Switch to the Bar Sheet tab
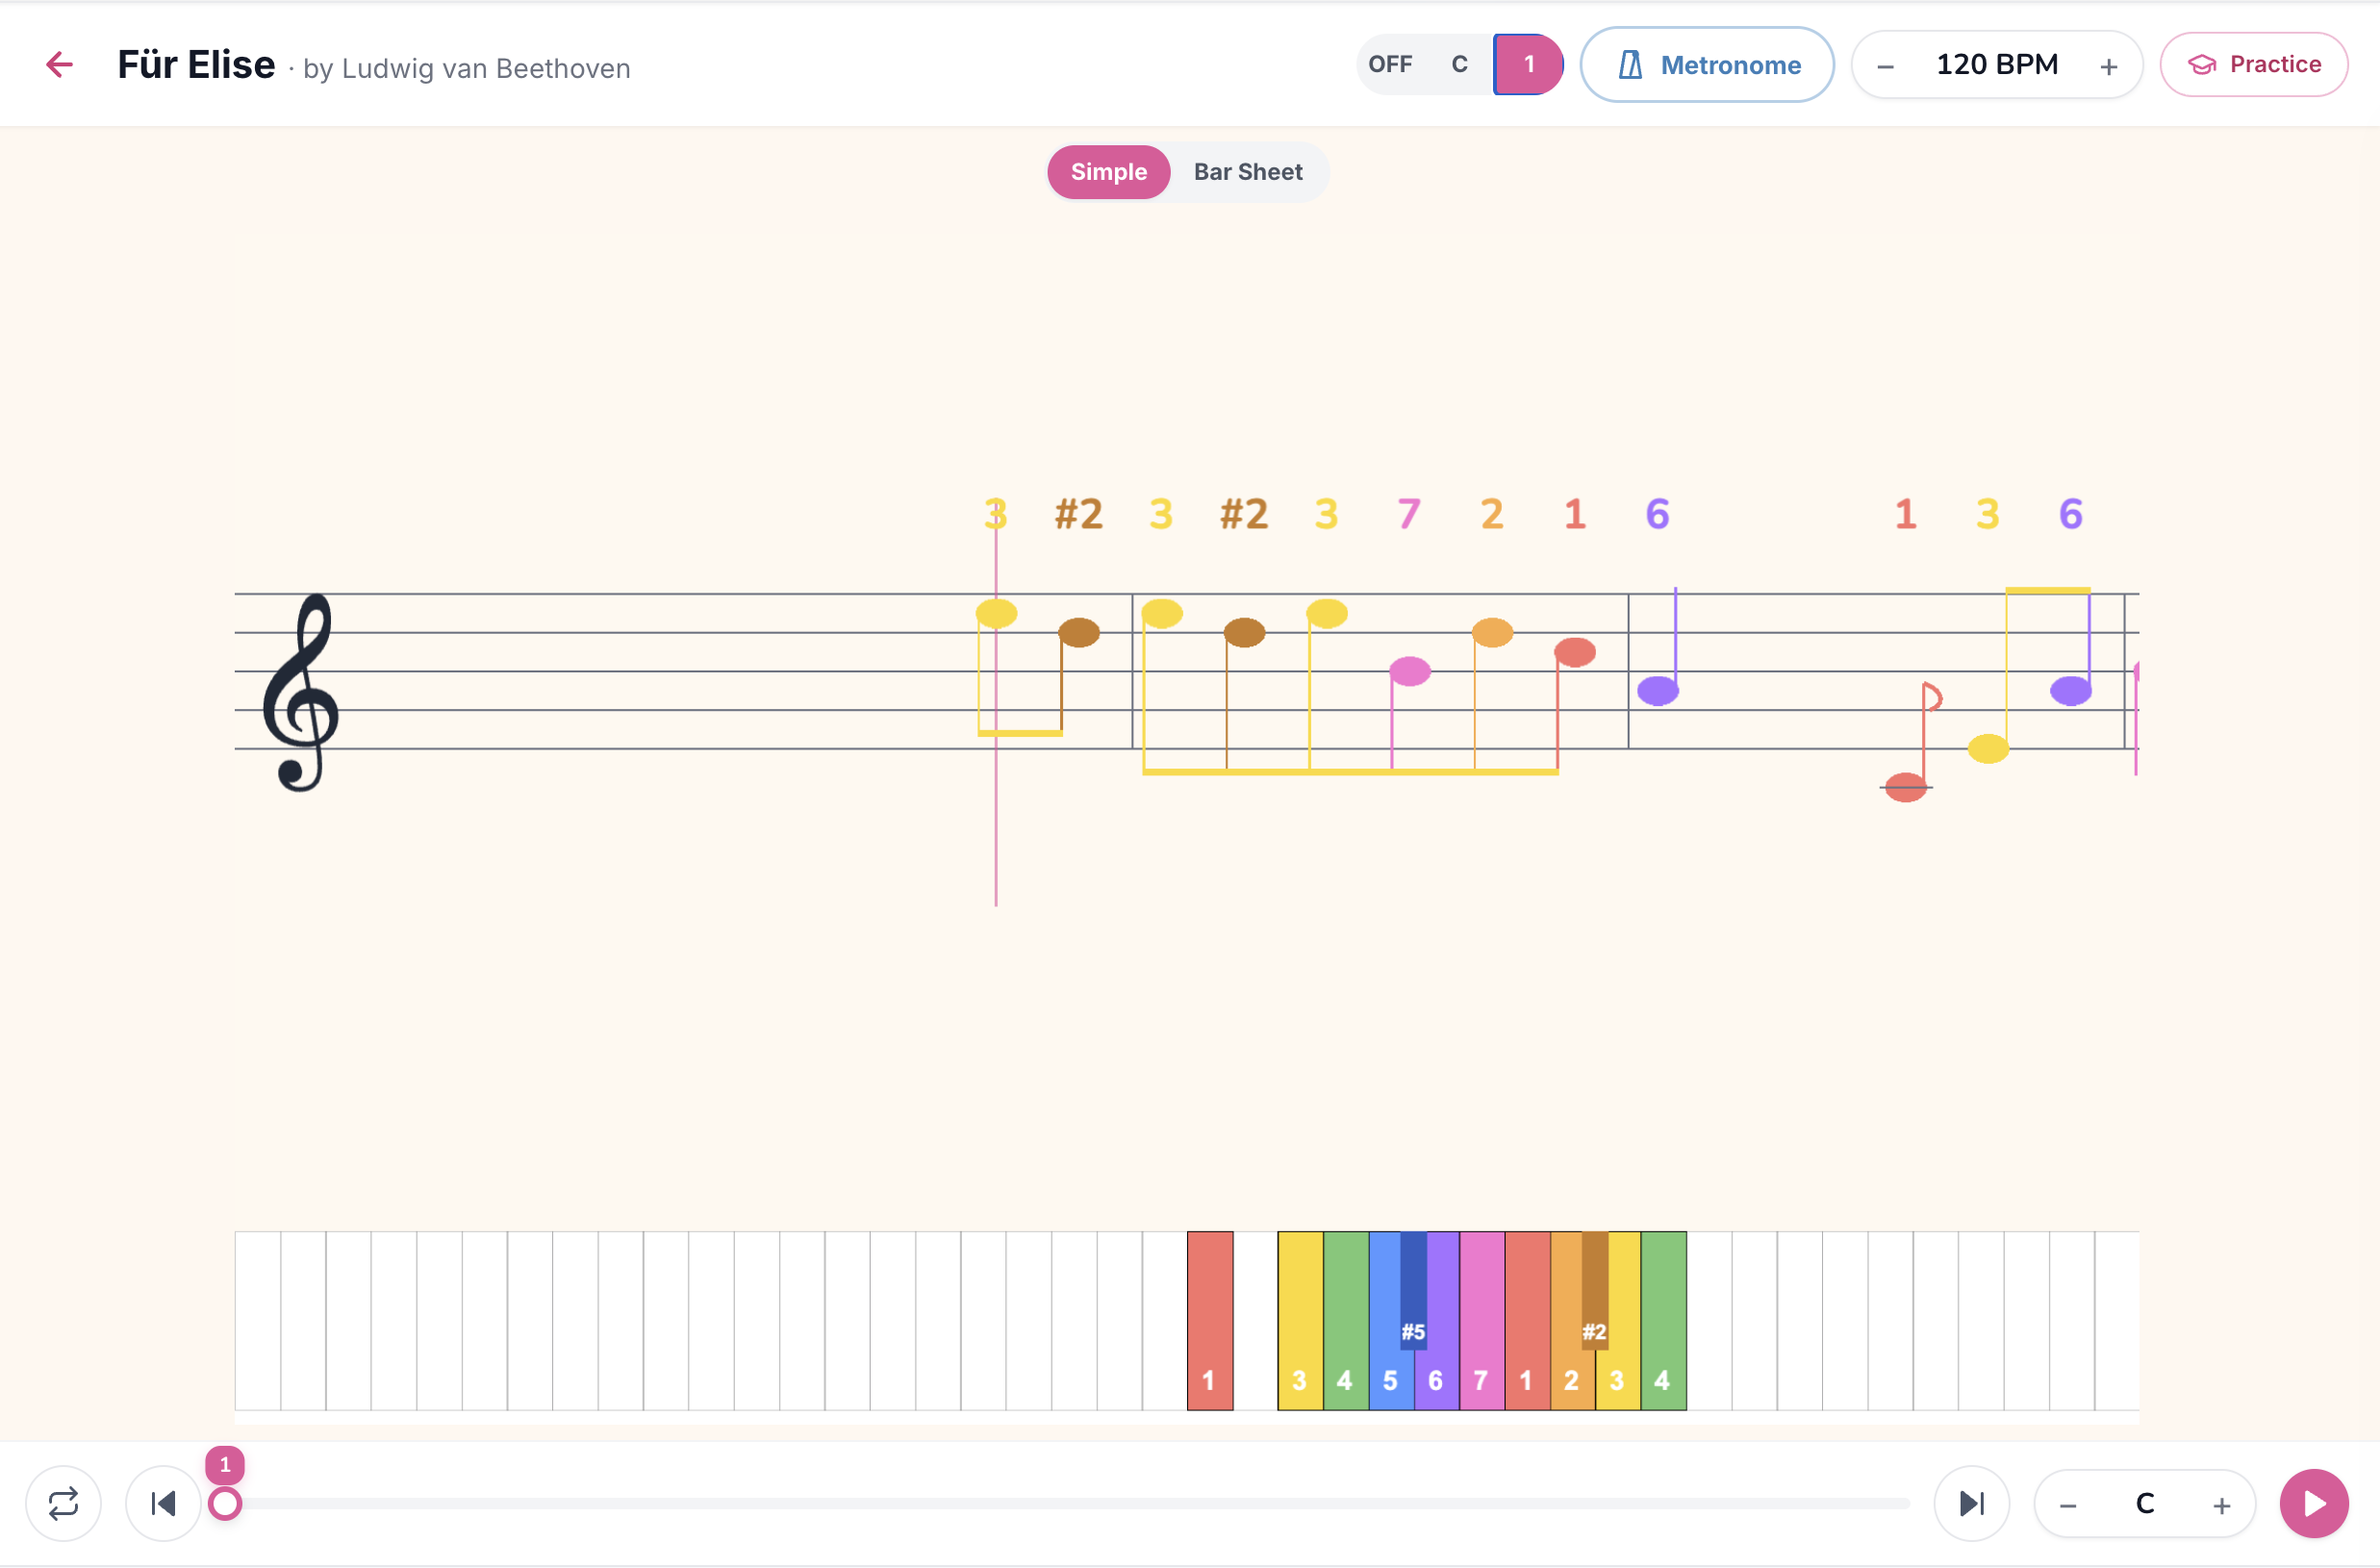Viewport: 2380px width, 1568px height. (1247, 172)
